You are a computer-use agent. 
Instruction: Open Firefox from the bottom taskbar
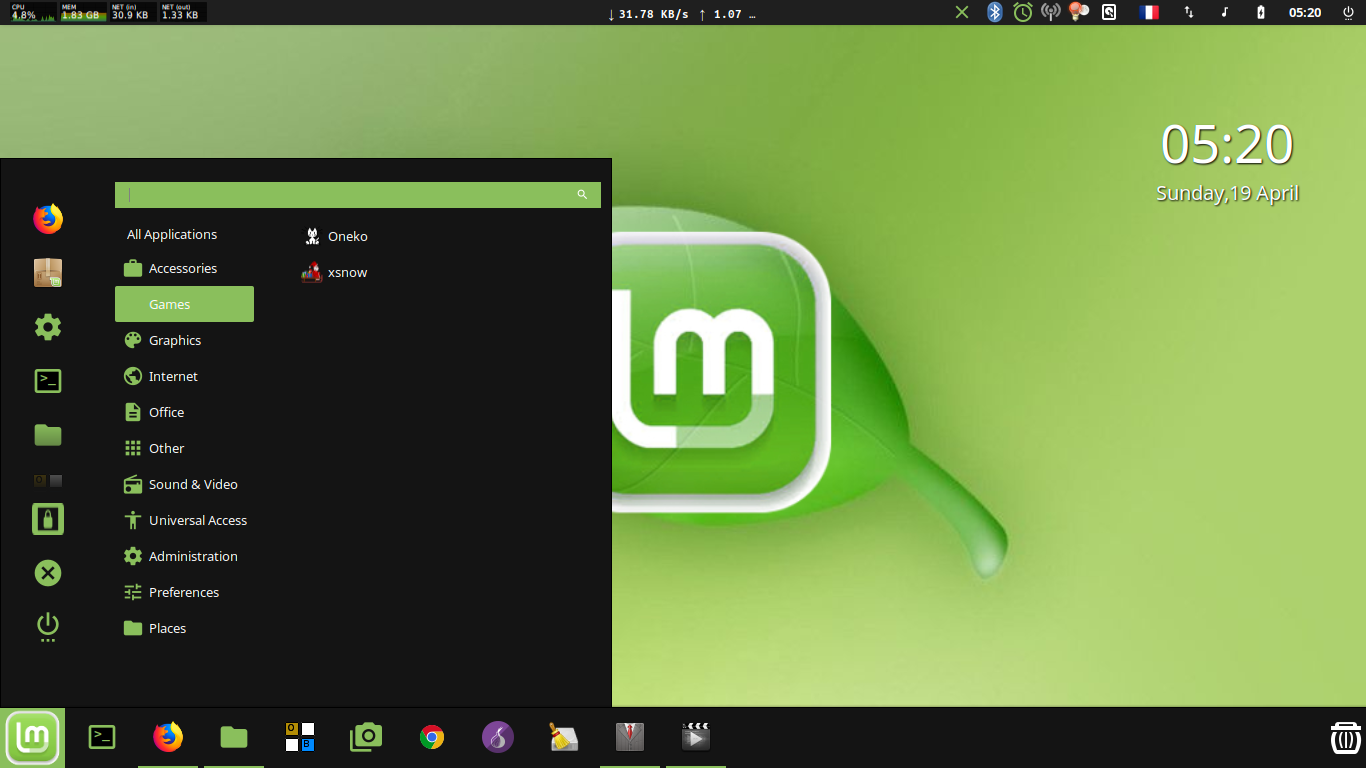(168, 738)
